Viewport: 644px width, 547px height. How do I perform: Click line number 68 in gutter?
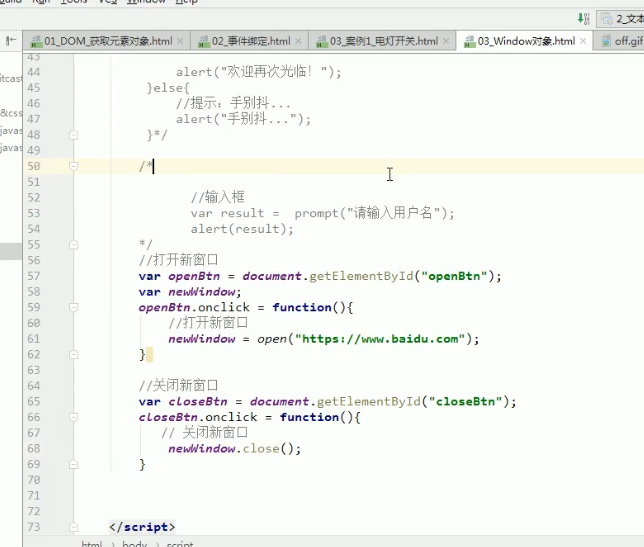click(x=34, y=448)
